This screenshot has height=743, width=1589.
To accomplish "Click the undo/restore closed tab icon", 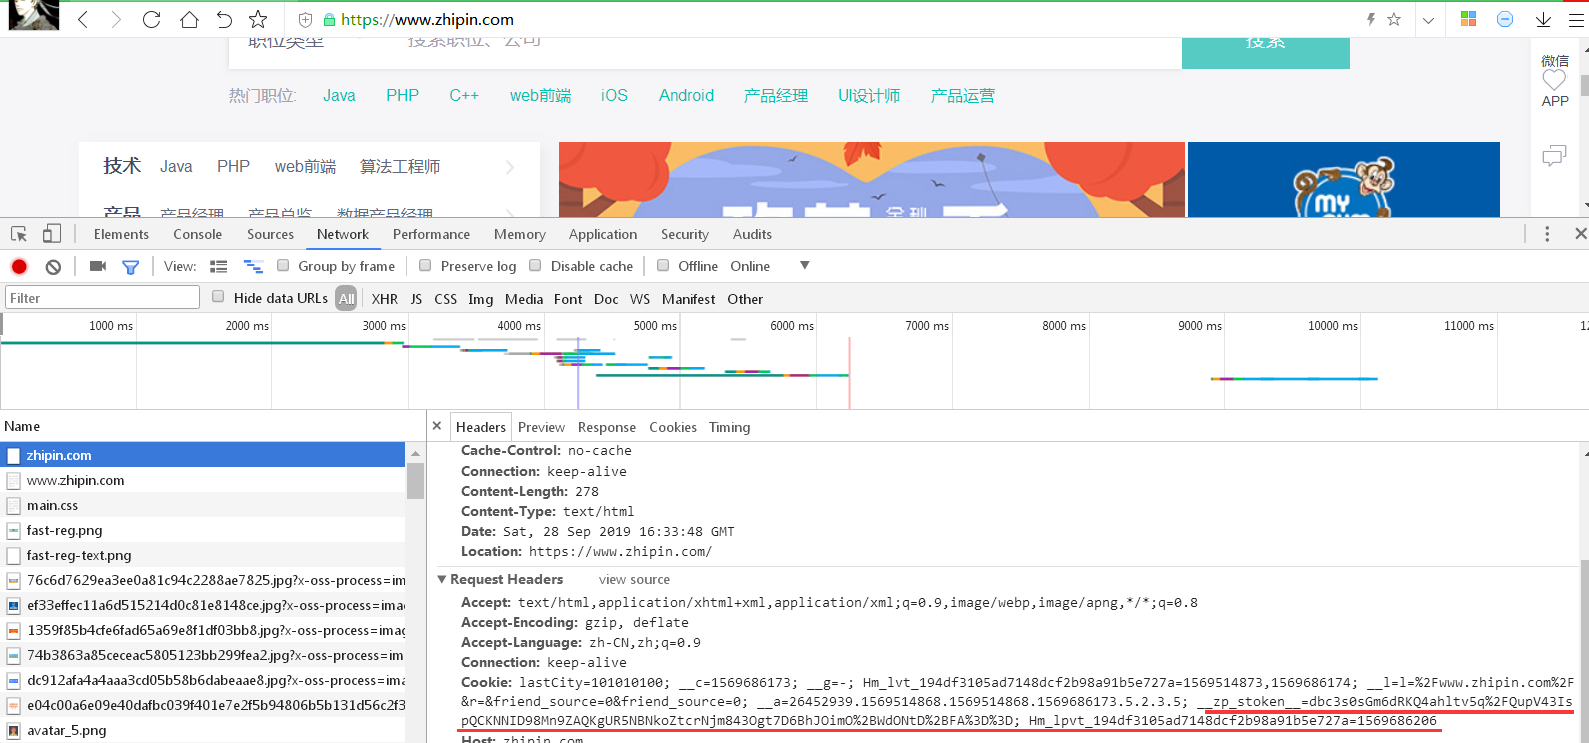I will coord(224,19).
